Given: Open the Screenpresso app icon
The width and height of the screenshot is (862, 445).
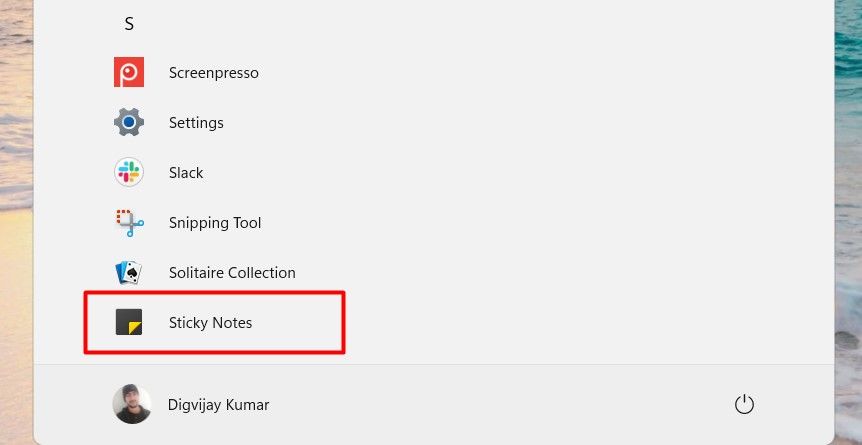Looking at the screenshot, I should pyautogui.click(x=129, y=72).
